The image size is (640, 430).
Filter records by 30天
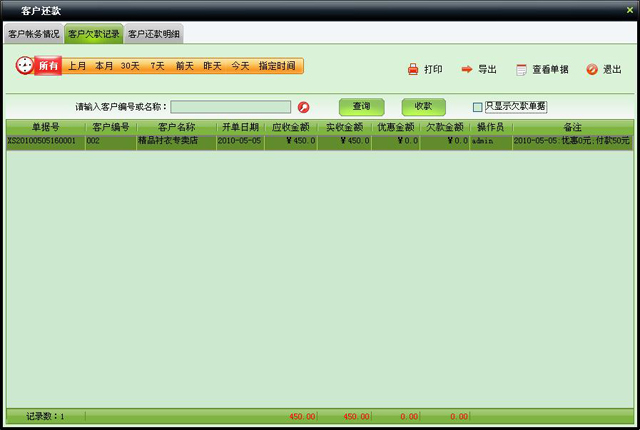[130, 66]
